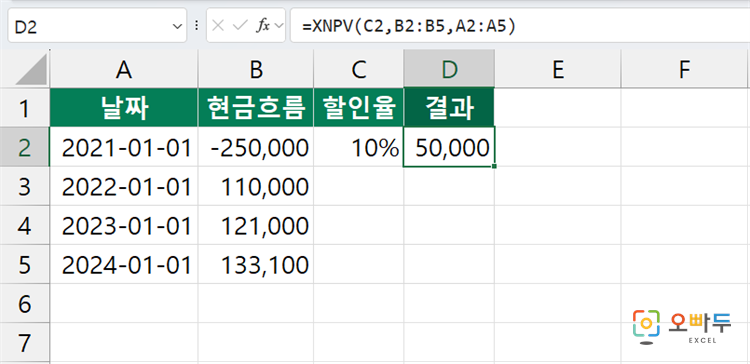Select the cell with date 2023-01-01
Screen dimensions: 750x364
pos(124,225)
